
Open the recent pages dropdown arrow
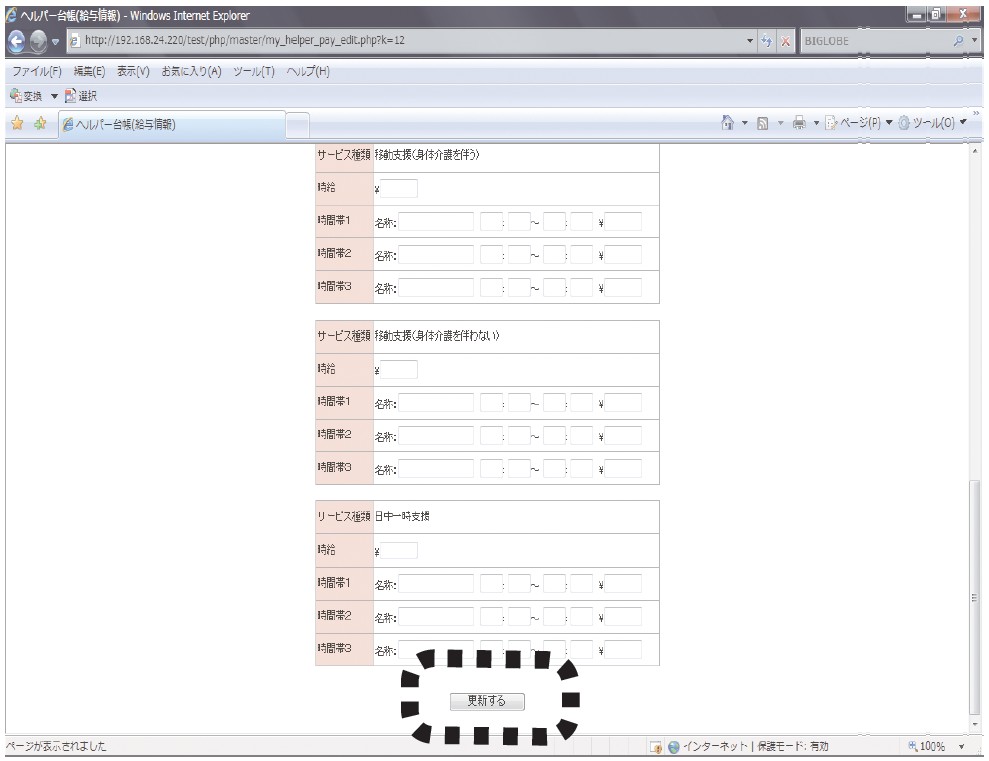(56, 42)
